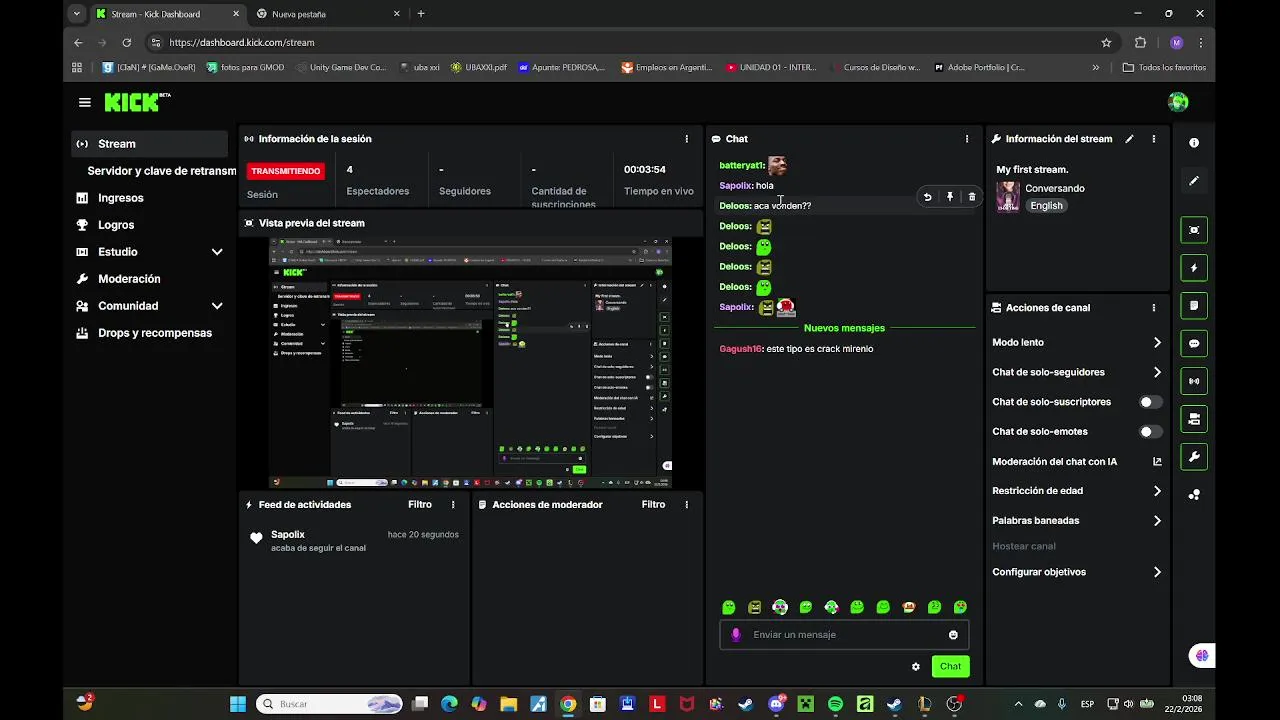Open Todos los favoritos bookmarks folder
The height and width of the screenshot is (720, 1280).
click(x=1164, y=68)
